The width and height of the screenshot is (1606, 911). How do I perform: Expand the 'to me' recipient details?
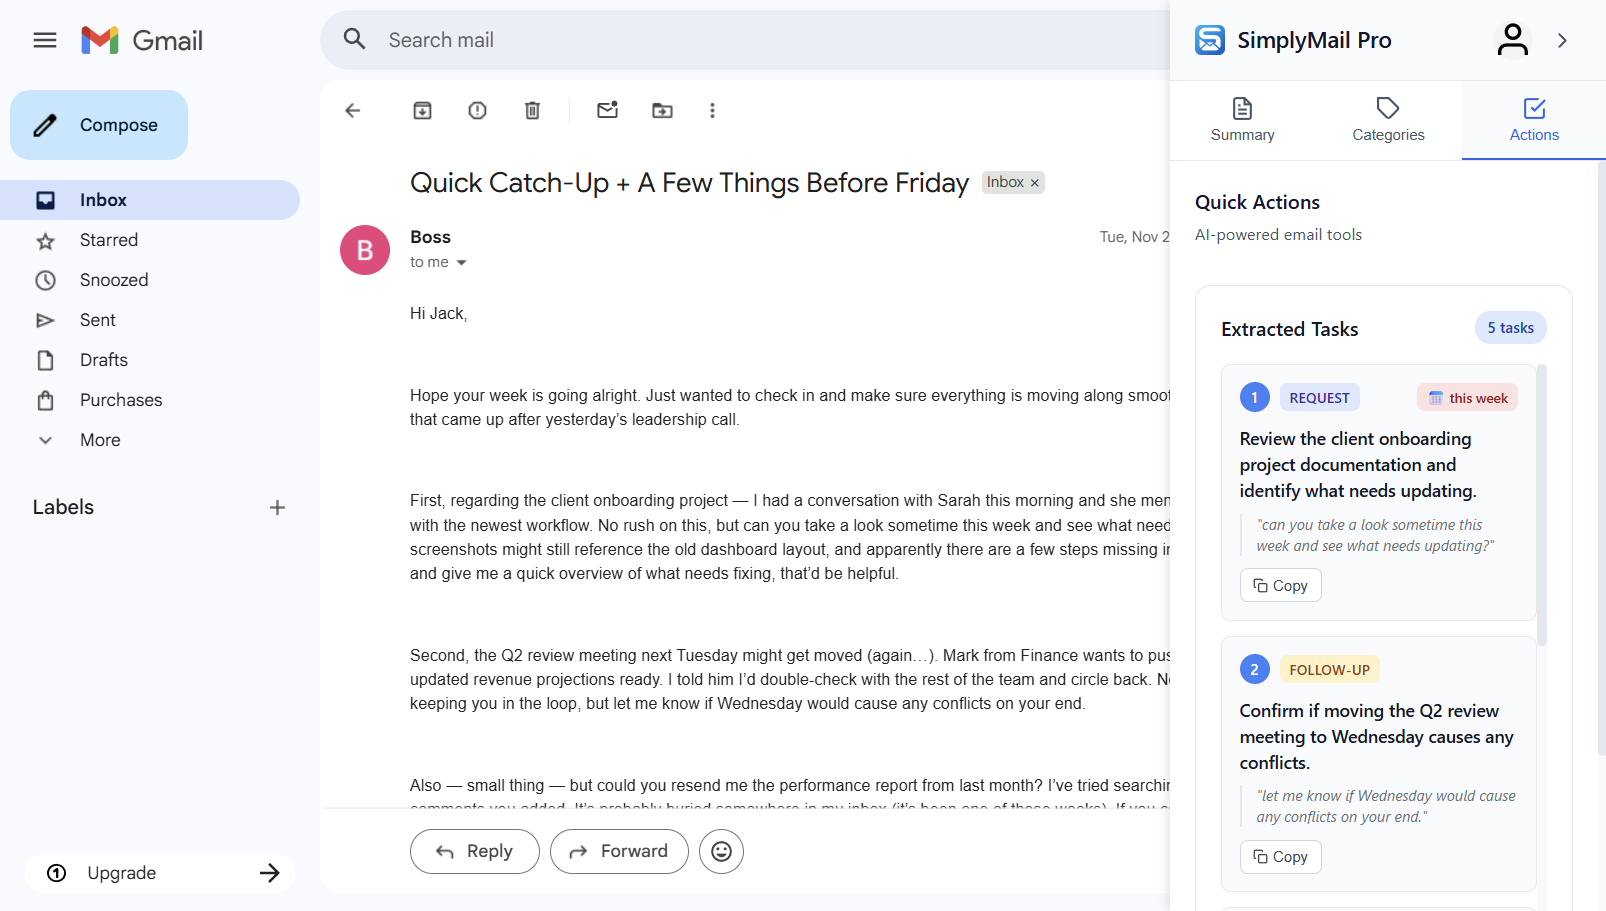438,262
